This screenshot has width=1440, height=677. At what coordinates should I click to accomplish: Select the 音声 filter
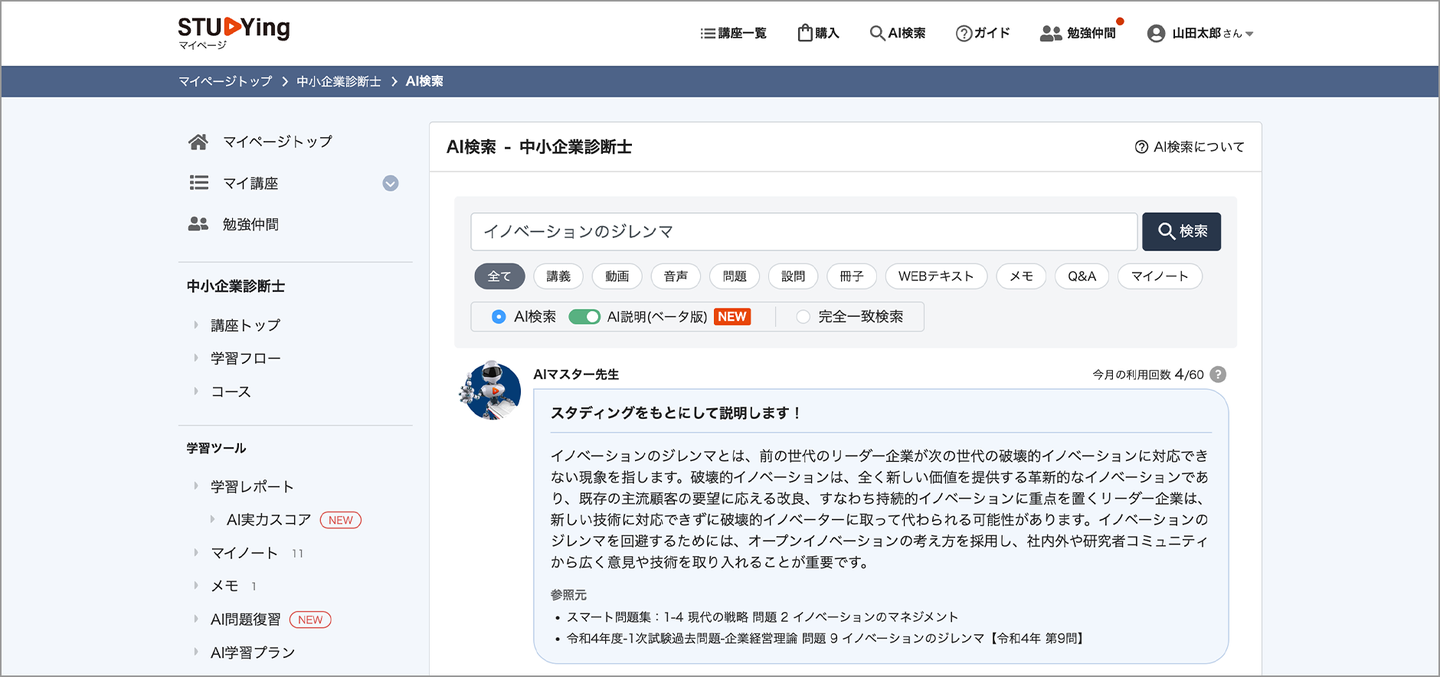pos(676,276)
